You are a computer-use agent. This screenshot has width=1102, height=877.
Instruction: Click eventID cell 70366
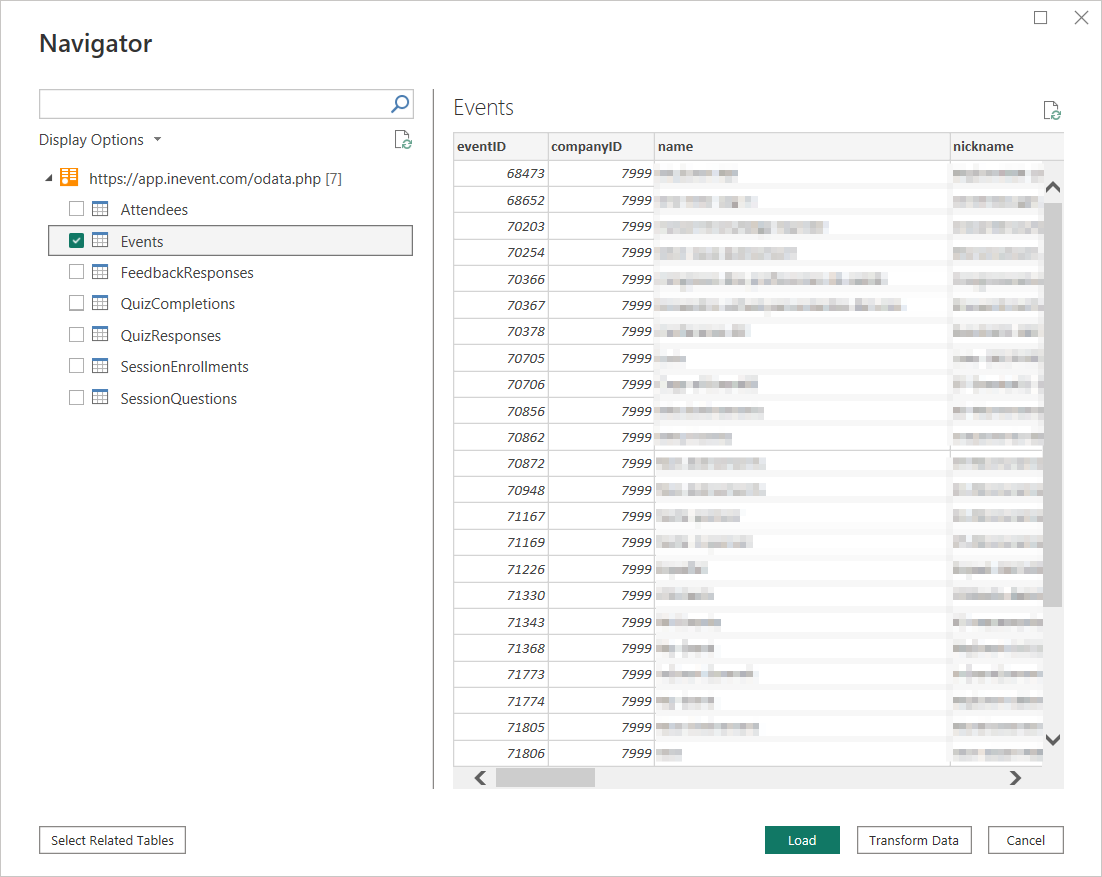500,279
